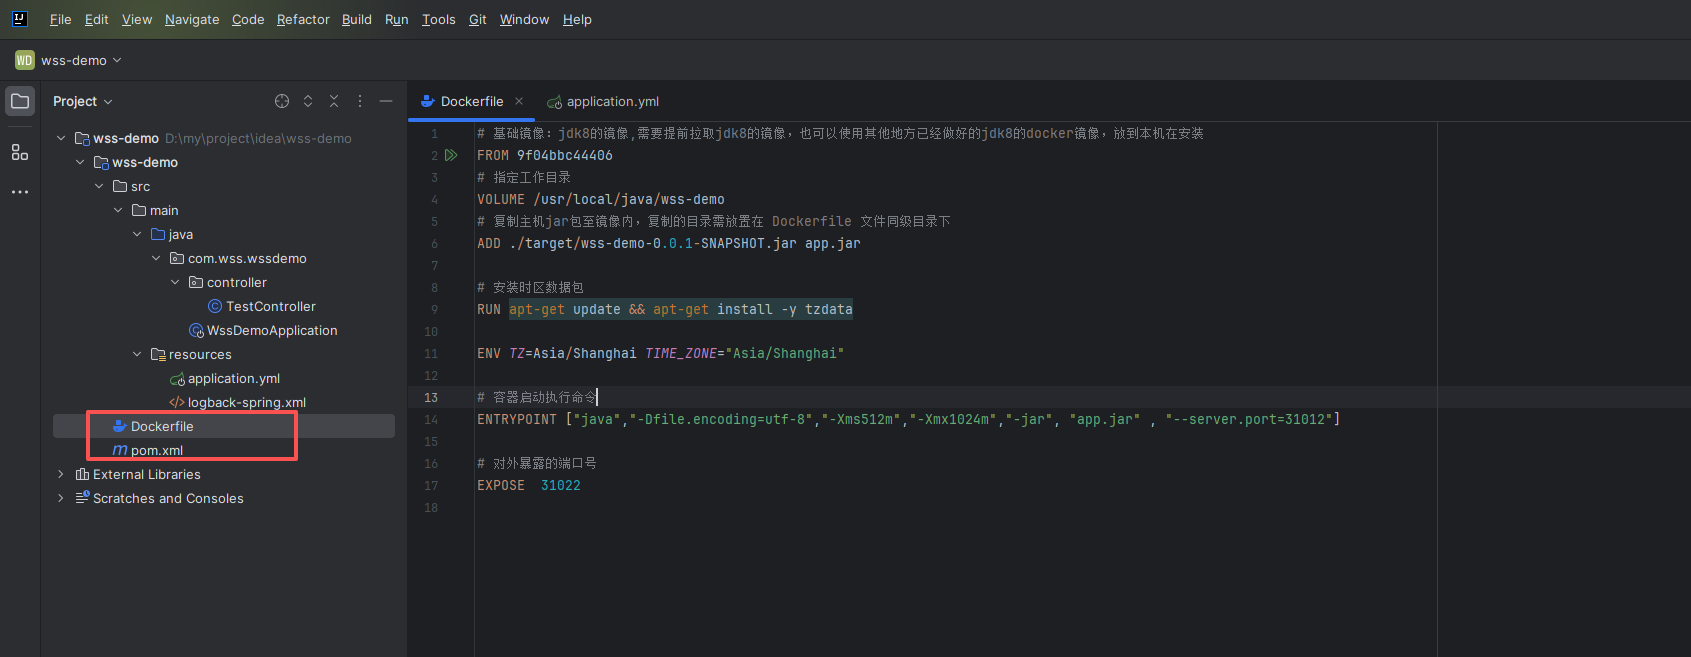Screen dimensions: 1691x657
Task: Open More tool windows ellipsis icon
Action: point(20,192)
